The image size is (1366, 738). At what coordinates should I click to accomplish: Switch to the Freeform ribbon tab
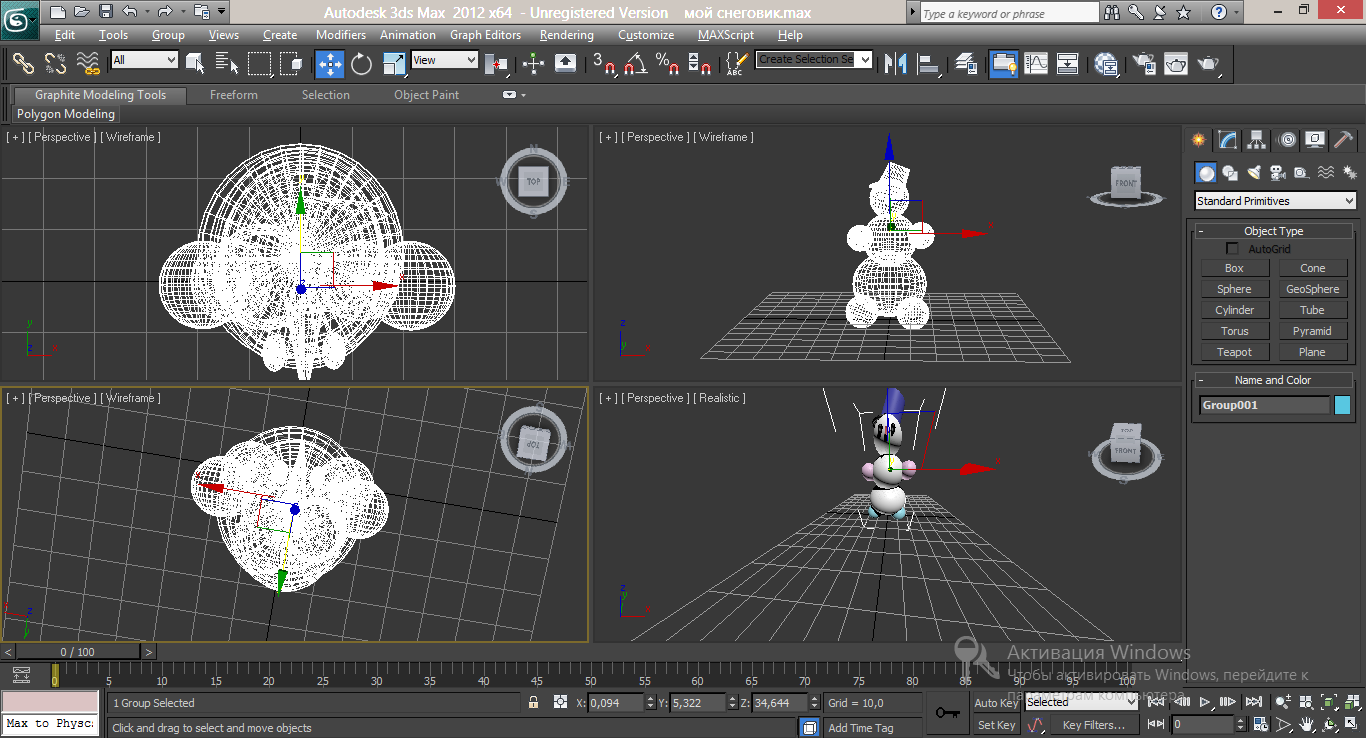(234, 95)
